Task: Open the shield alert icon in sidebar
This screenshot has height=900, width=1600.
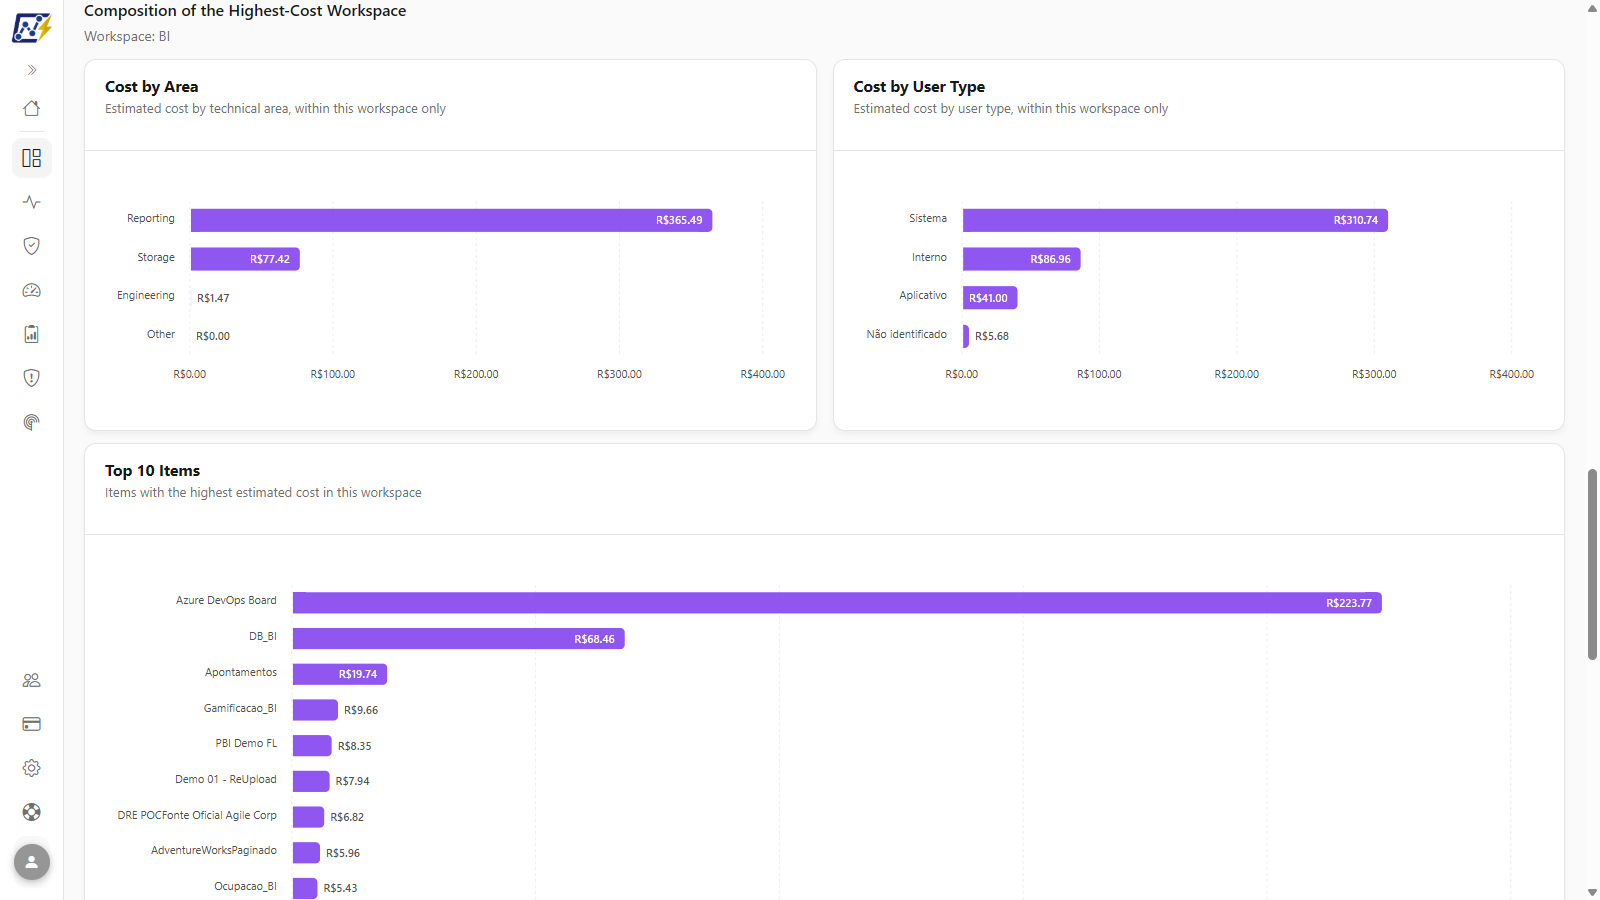Action: coord(32,378)
